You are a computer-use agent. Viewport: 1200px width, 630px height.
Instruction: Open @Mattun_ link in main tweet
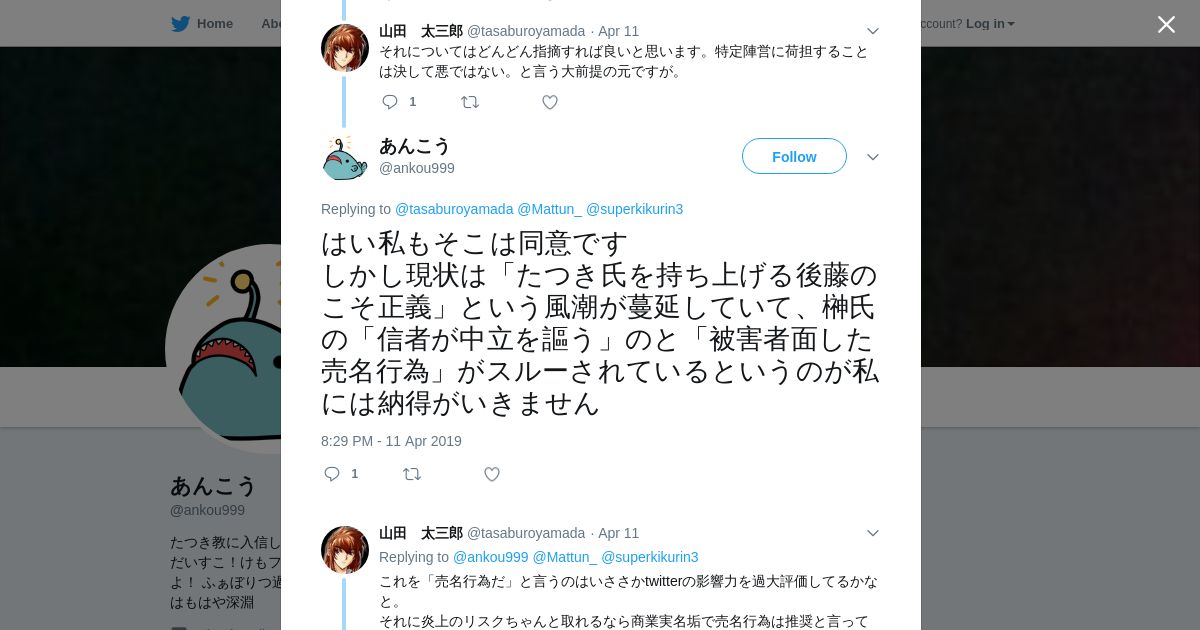(549, 209)
